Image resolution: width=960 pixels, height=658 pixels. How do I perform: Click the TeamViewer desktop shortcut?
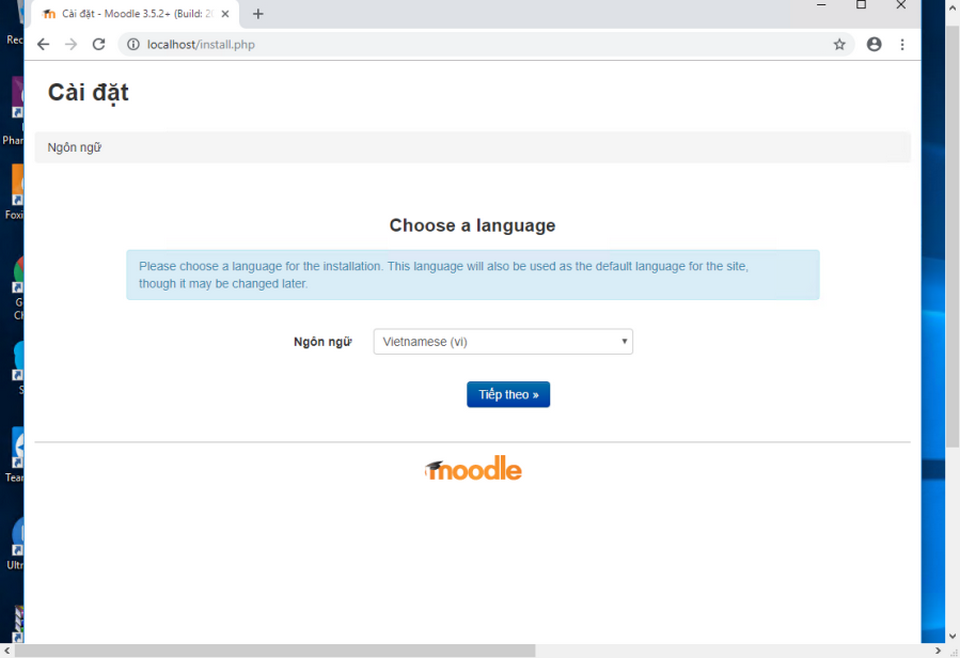15,454
